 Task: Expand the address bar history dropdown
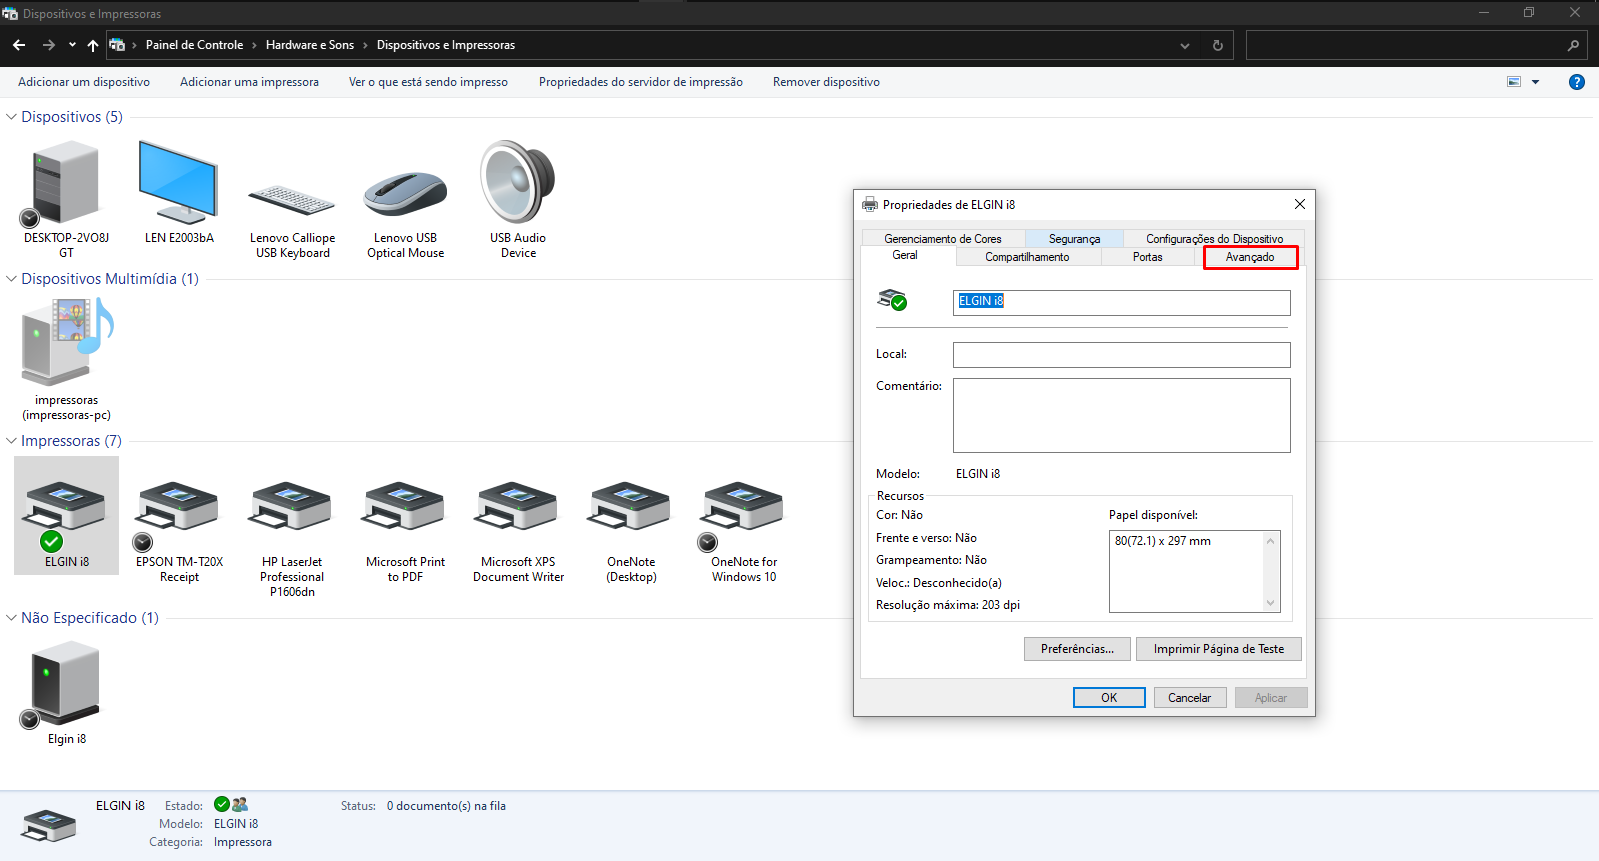coord(1185,45)
